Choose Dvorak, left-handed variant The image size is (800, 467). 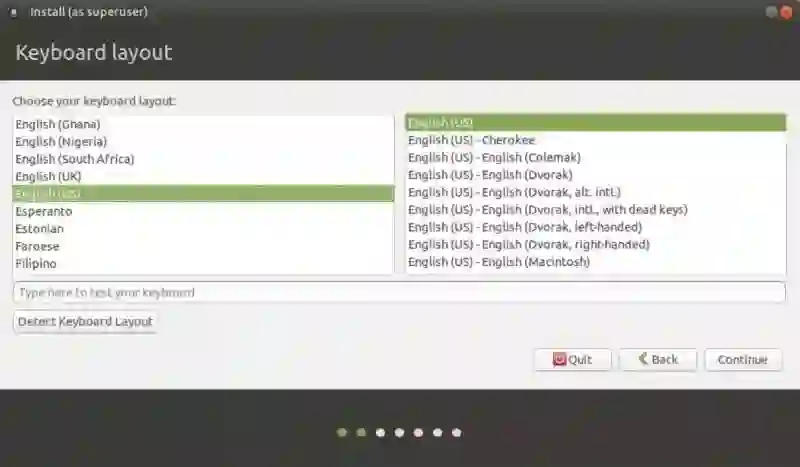pyautogui.click(x=596, y=227)
